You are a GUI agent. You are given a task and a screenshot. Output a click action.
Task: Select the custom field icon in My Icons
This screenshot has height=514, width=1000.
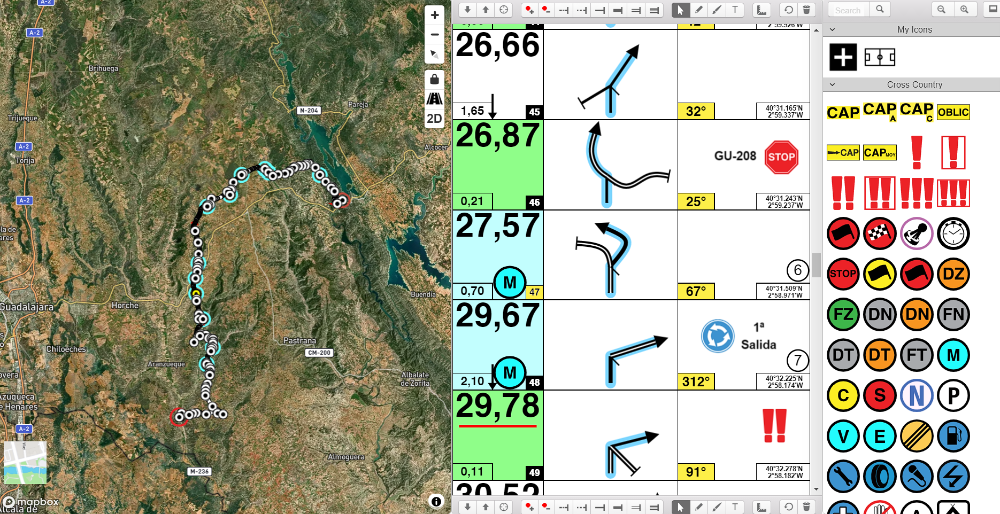pos(879,57)
